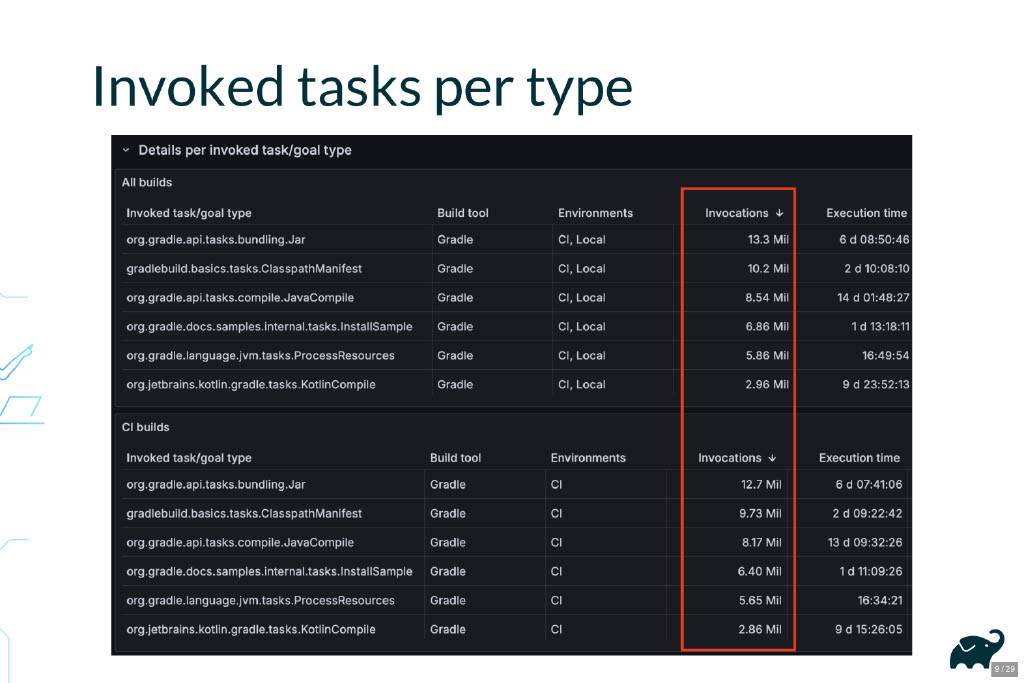Click CI, Local in All builds JavaCompile row
This screenshot has height=683, width=1024.
[581, 298]
